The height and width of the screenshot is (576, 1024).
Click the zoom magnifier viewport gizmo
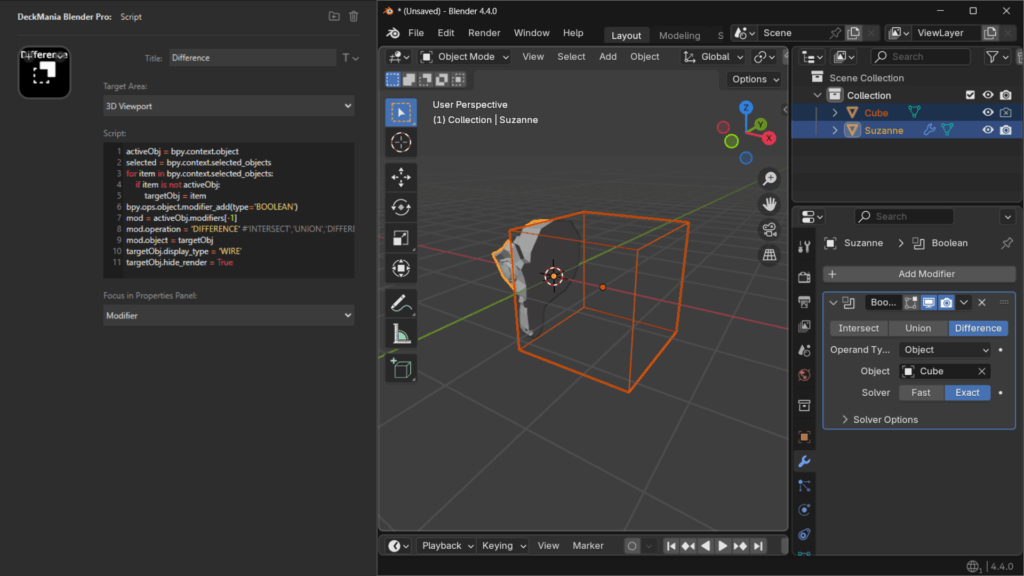(x=769, y=179)
